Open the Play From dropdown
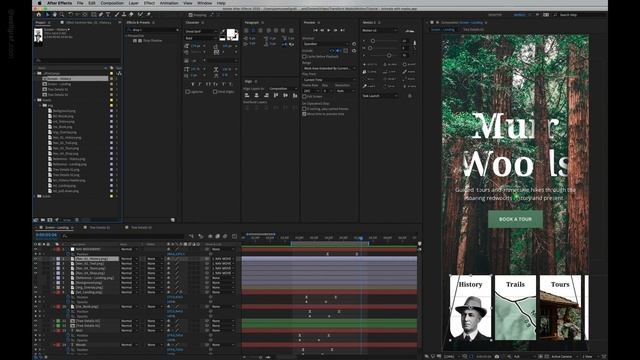Screen dimensions: 640x360 (329, 80)
